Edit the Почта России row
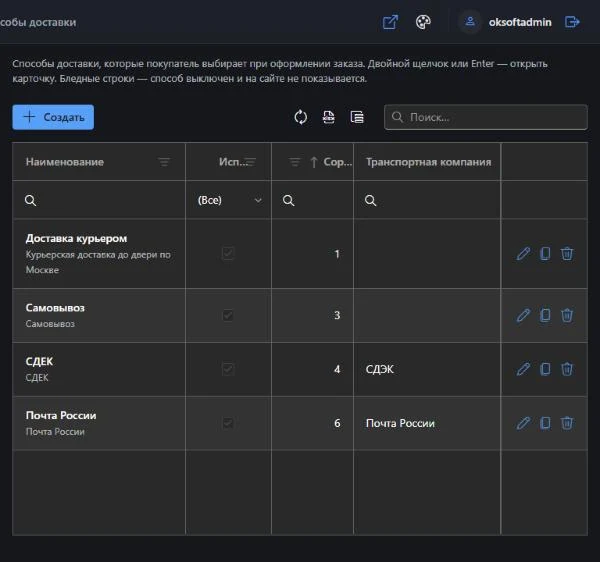 [523, 423]
